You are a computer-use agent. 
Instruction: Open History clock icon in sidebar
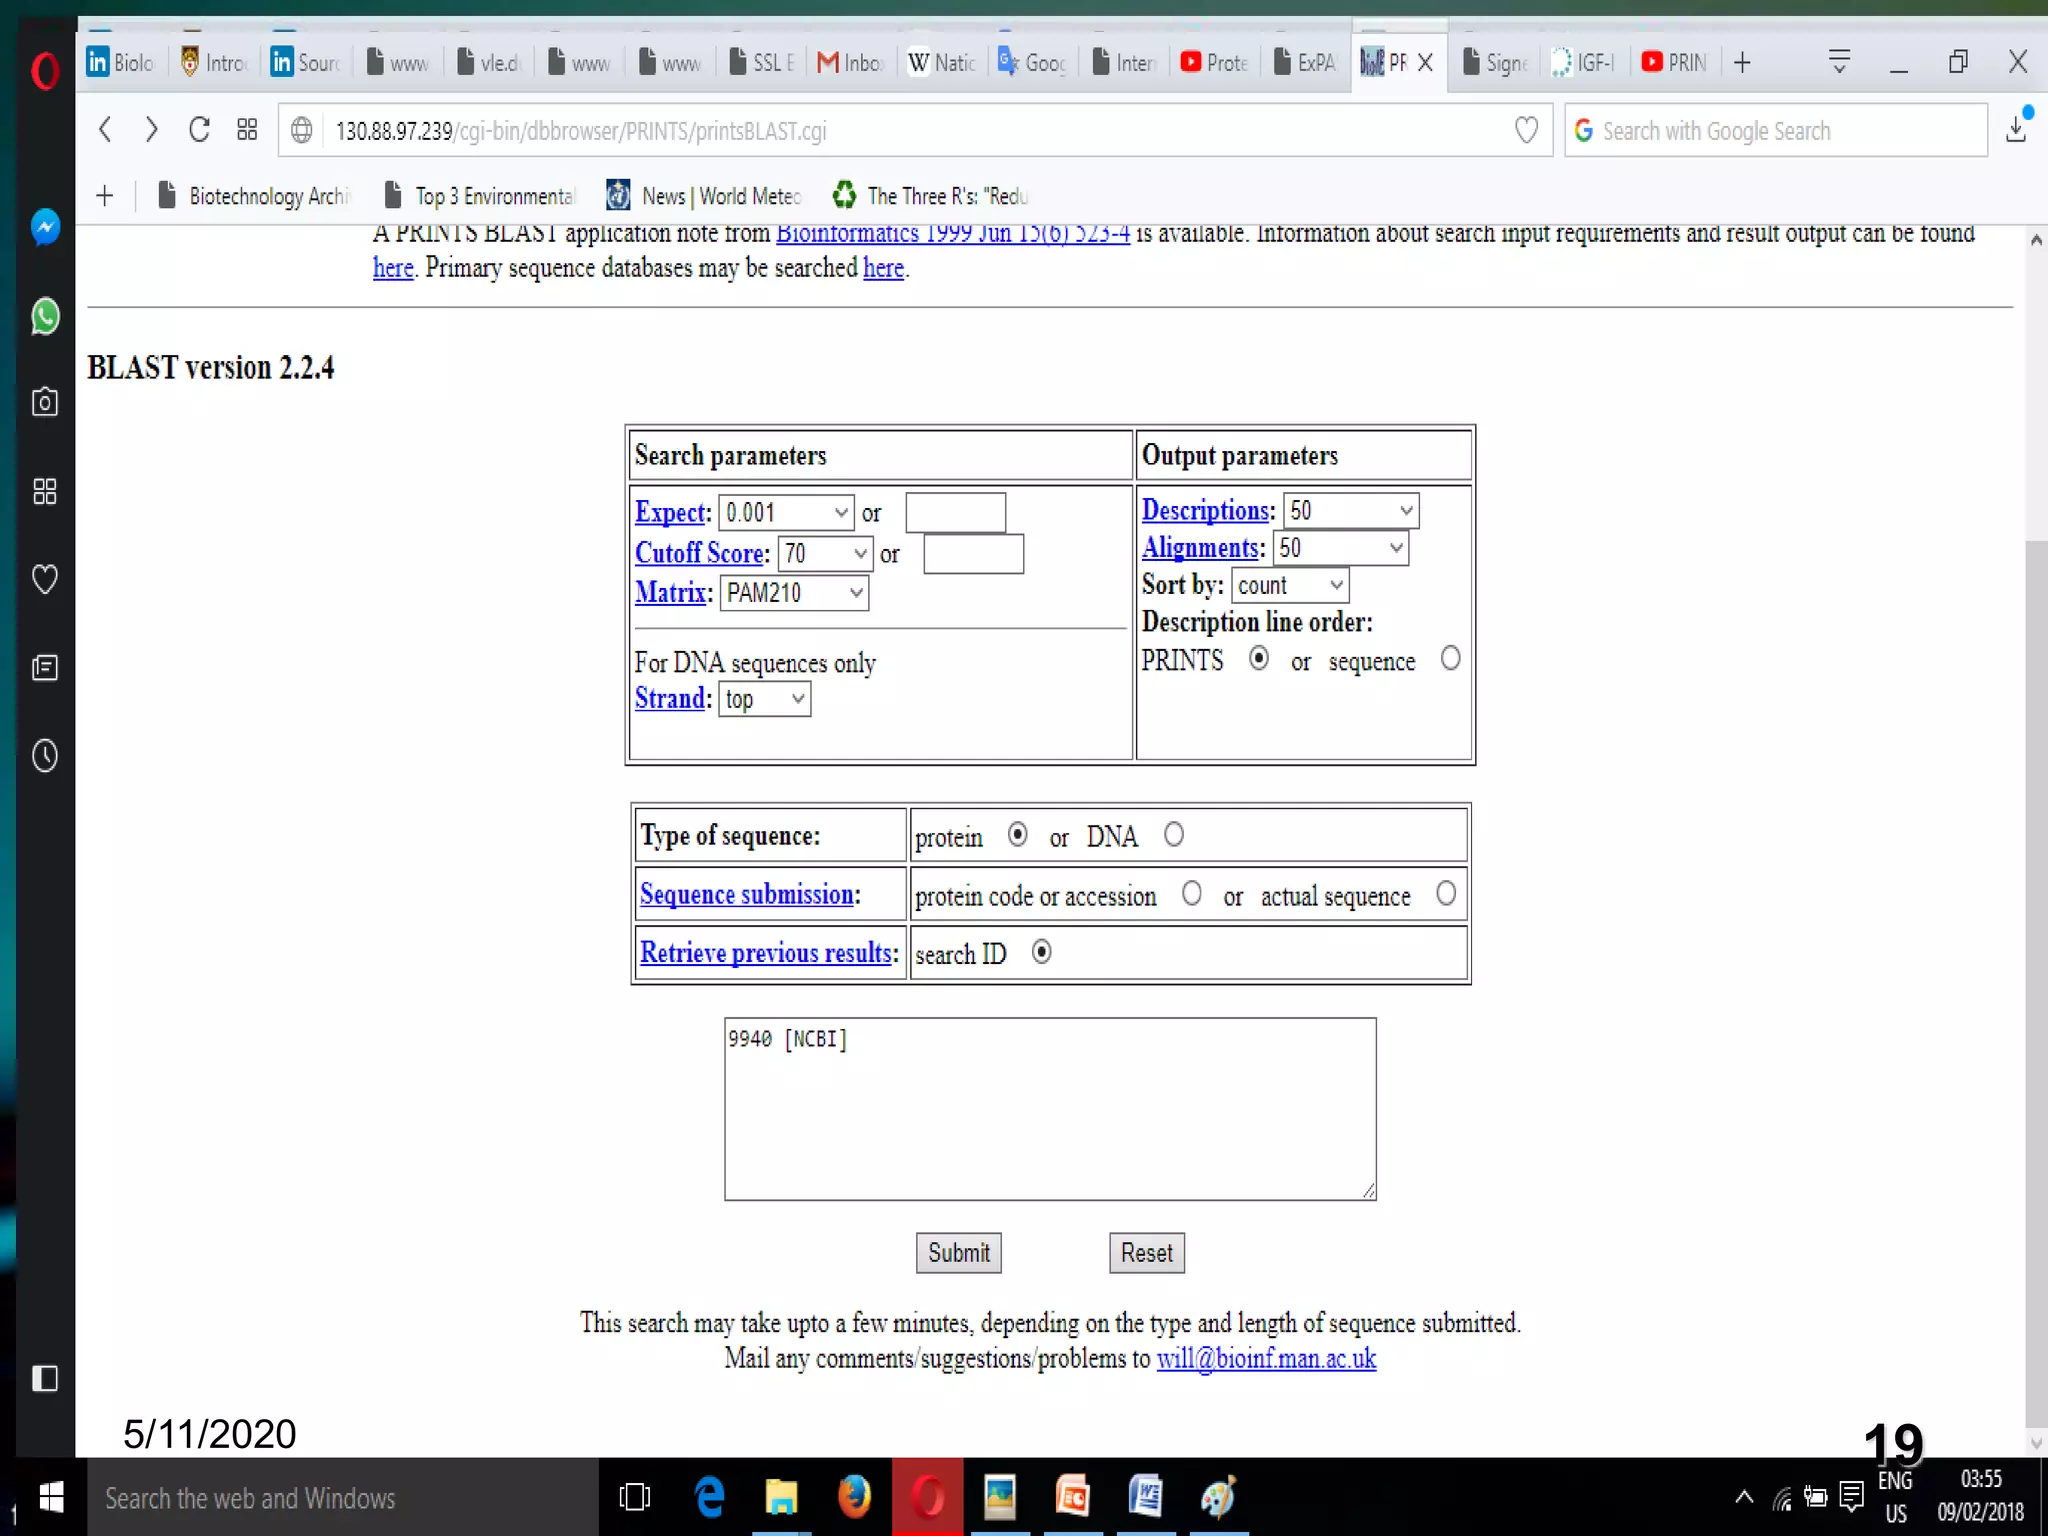click(45, 756)
